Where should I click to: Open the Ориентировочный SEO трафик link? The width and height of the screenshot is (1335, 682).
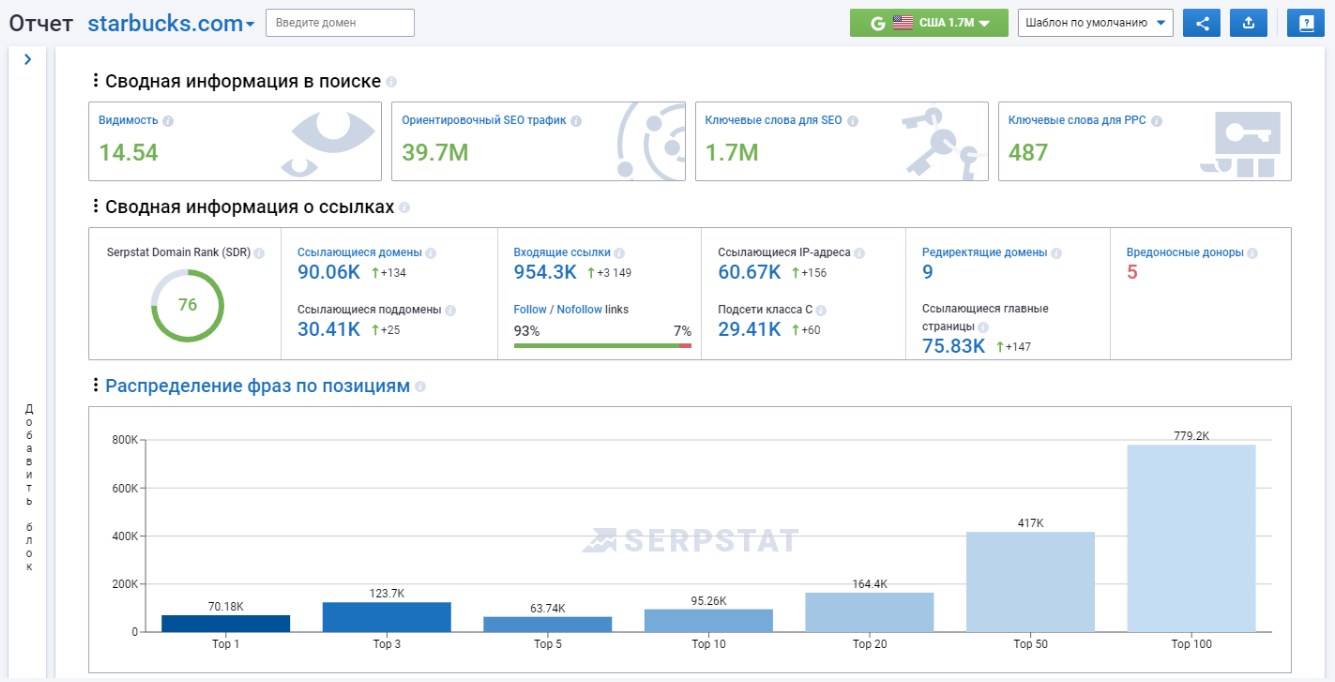(484, 120)
